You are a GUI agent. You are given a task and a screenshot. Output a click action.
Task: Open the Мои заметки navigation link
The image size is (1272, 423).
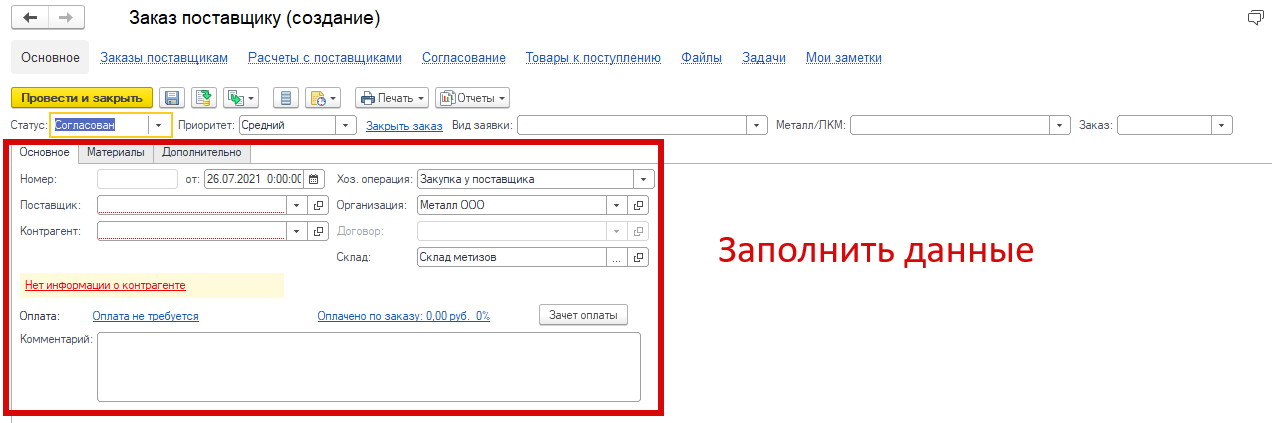coord(844,58)
